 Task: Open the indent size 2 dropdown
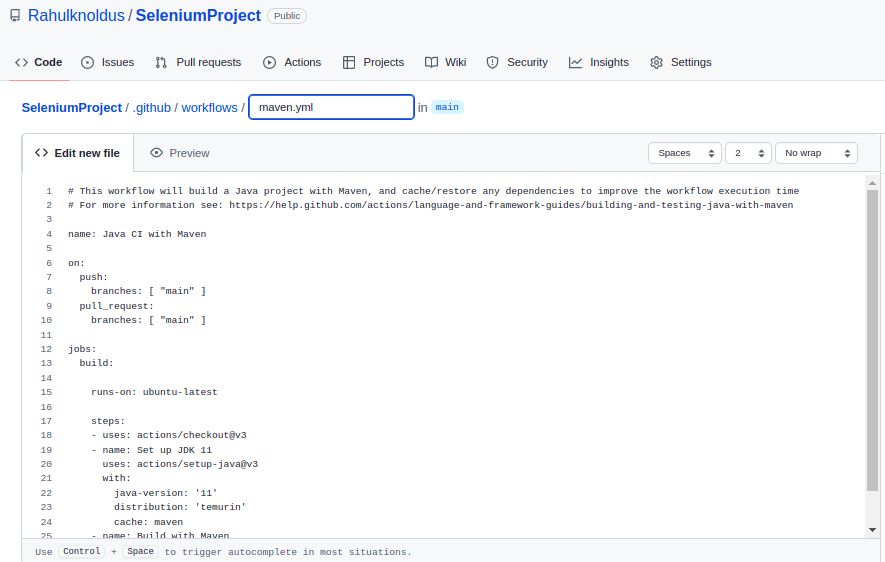tap(748, 153)
